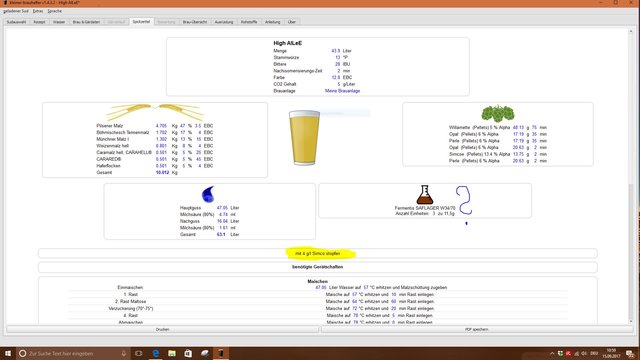The image size is (640, 360).
Task: Click the Willamette (Pellets) hop row
Action: click(x=498, y=127)
